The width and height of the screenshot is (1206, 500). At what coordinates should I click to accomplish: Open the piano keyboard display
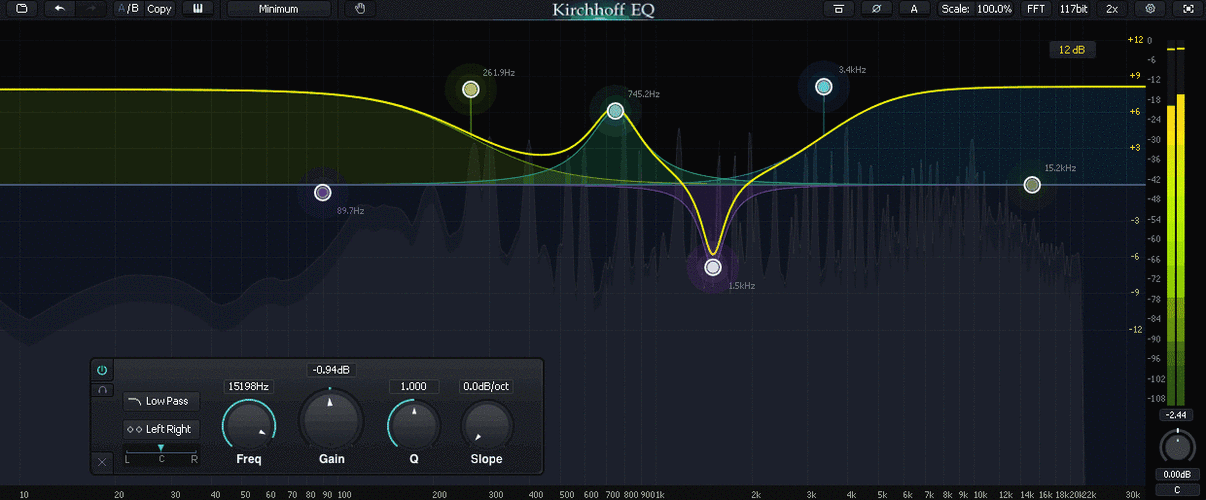198,9
